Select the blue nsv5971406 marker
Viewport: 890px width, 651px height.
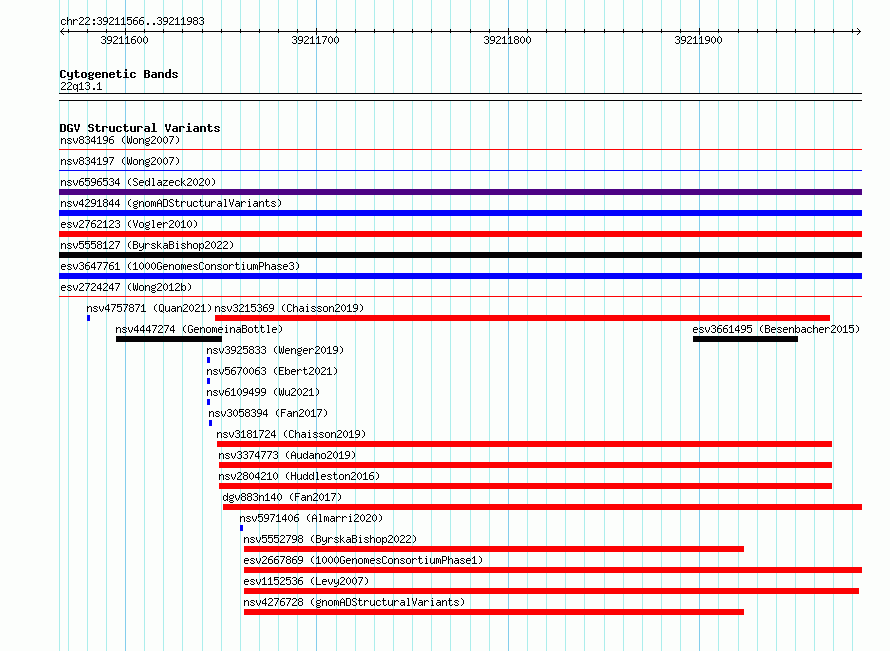(241, 528)
